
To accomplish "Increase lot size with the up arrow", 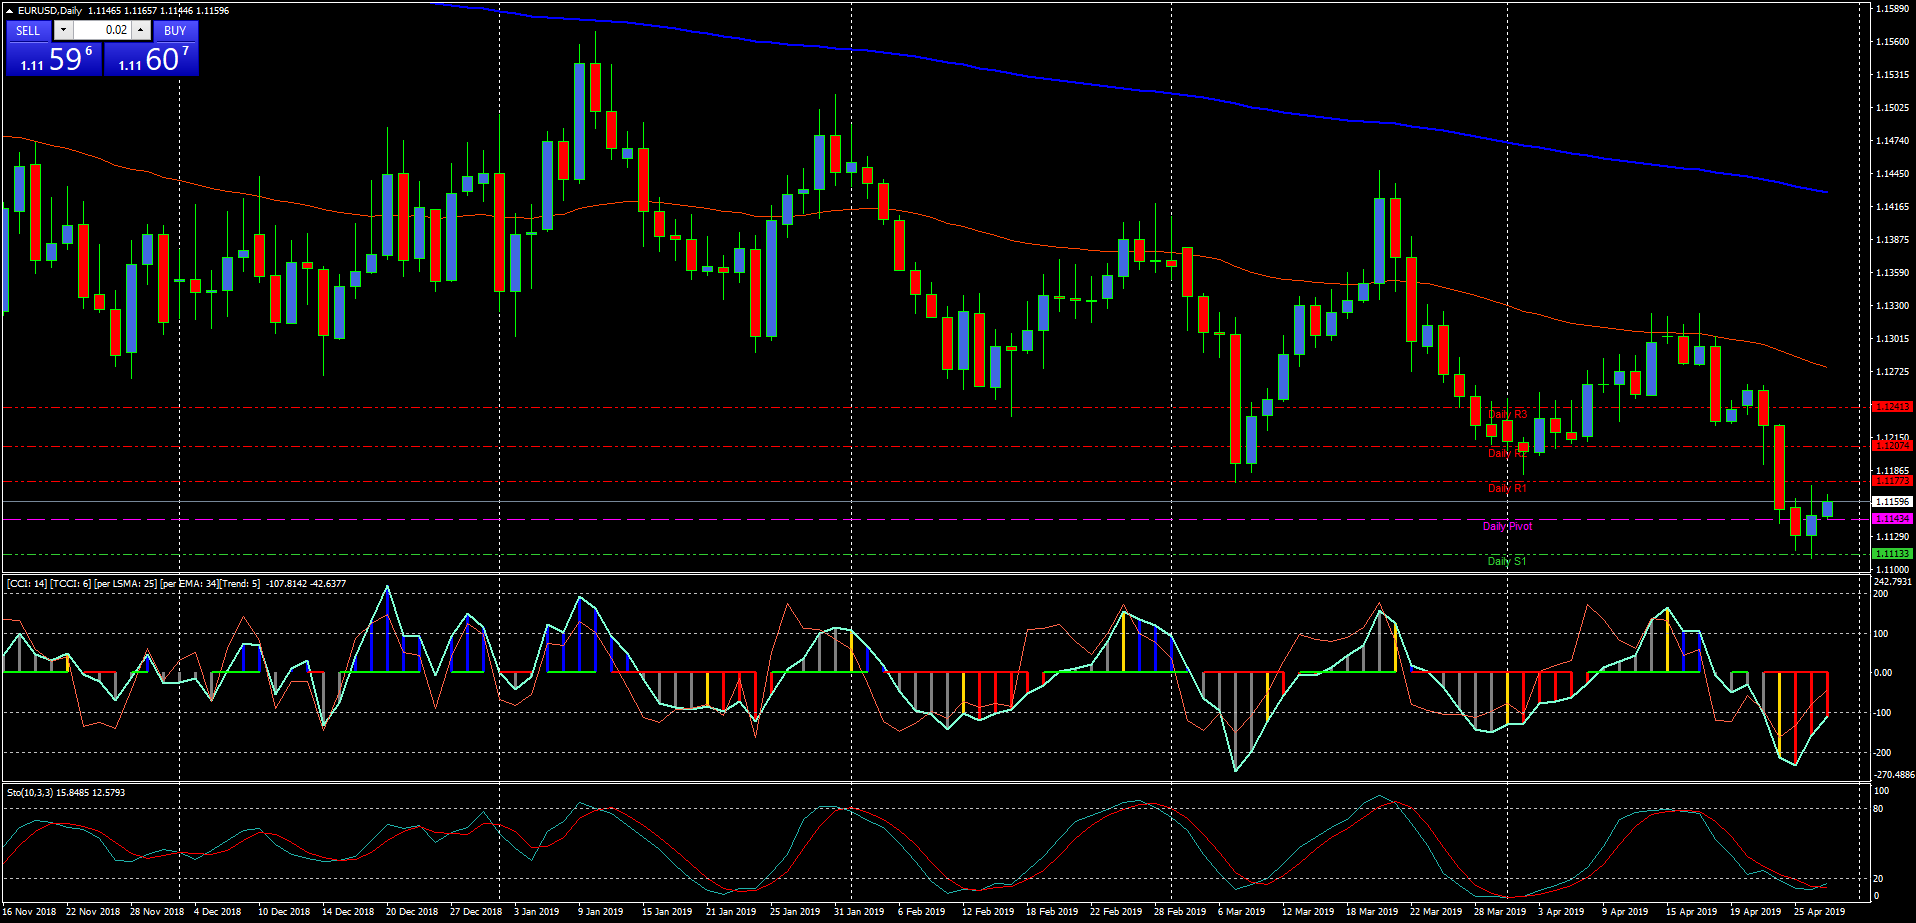I will 140,30.
